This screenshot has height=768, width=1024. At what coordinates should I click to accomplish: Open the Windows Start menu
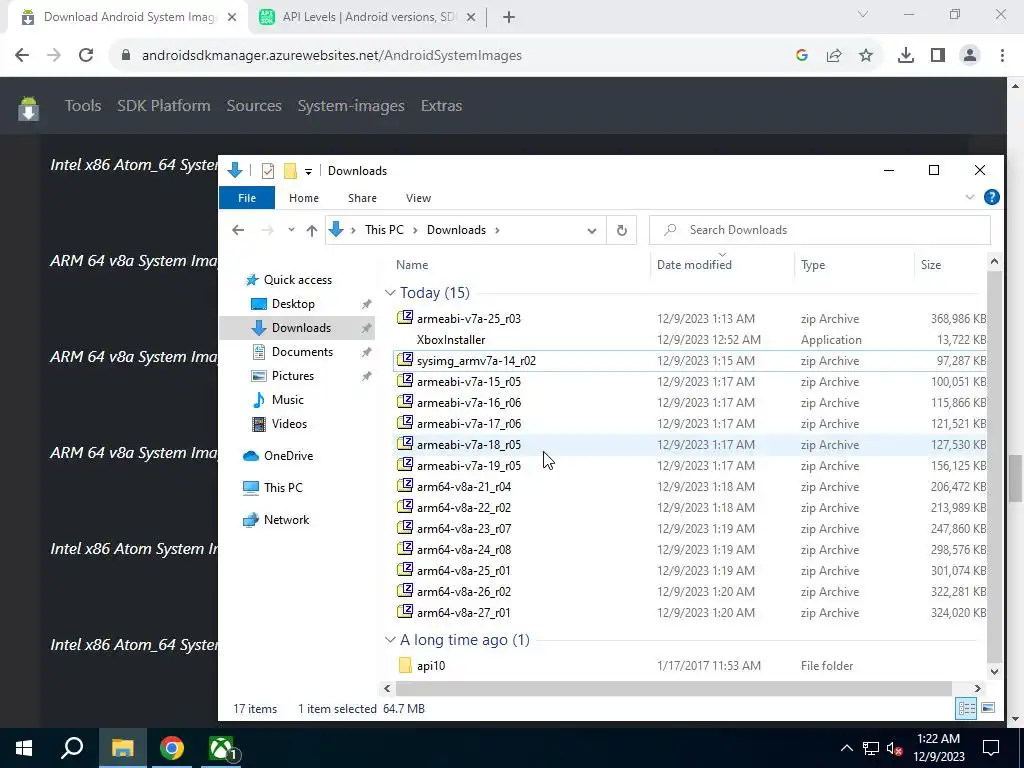pyautogui.click(x=24, y=748)
